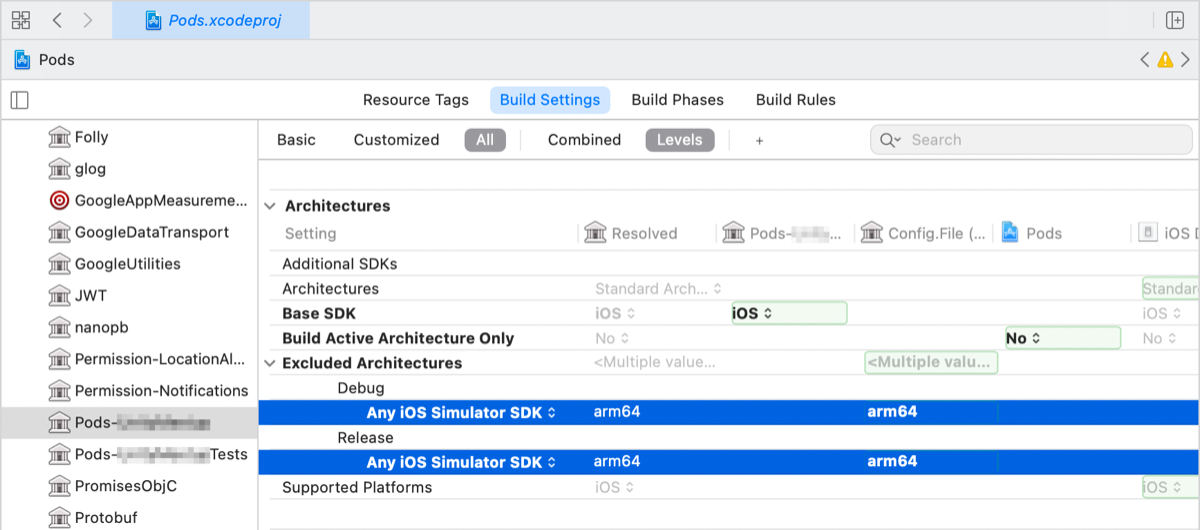This screenshot has height=530, width=1200.
Task: Open Build Active Architecture Only No popup in Pods column
Action: pyautogui.click(x=1062, y=338)
